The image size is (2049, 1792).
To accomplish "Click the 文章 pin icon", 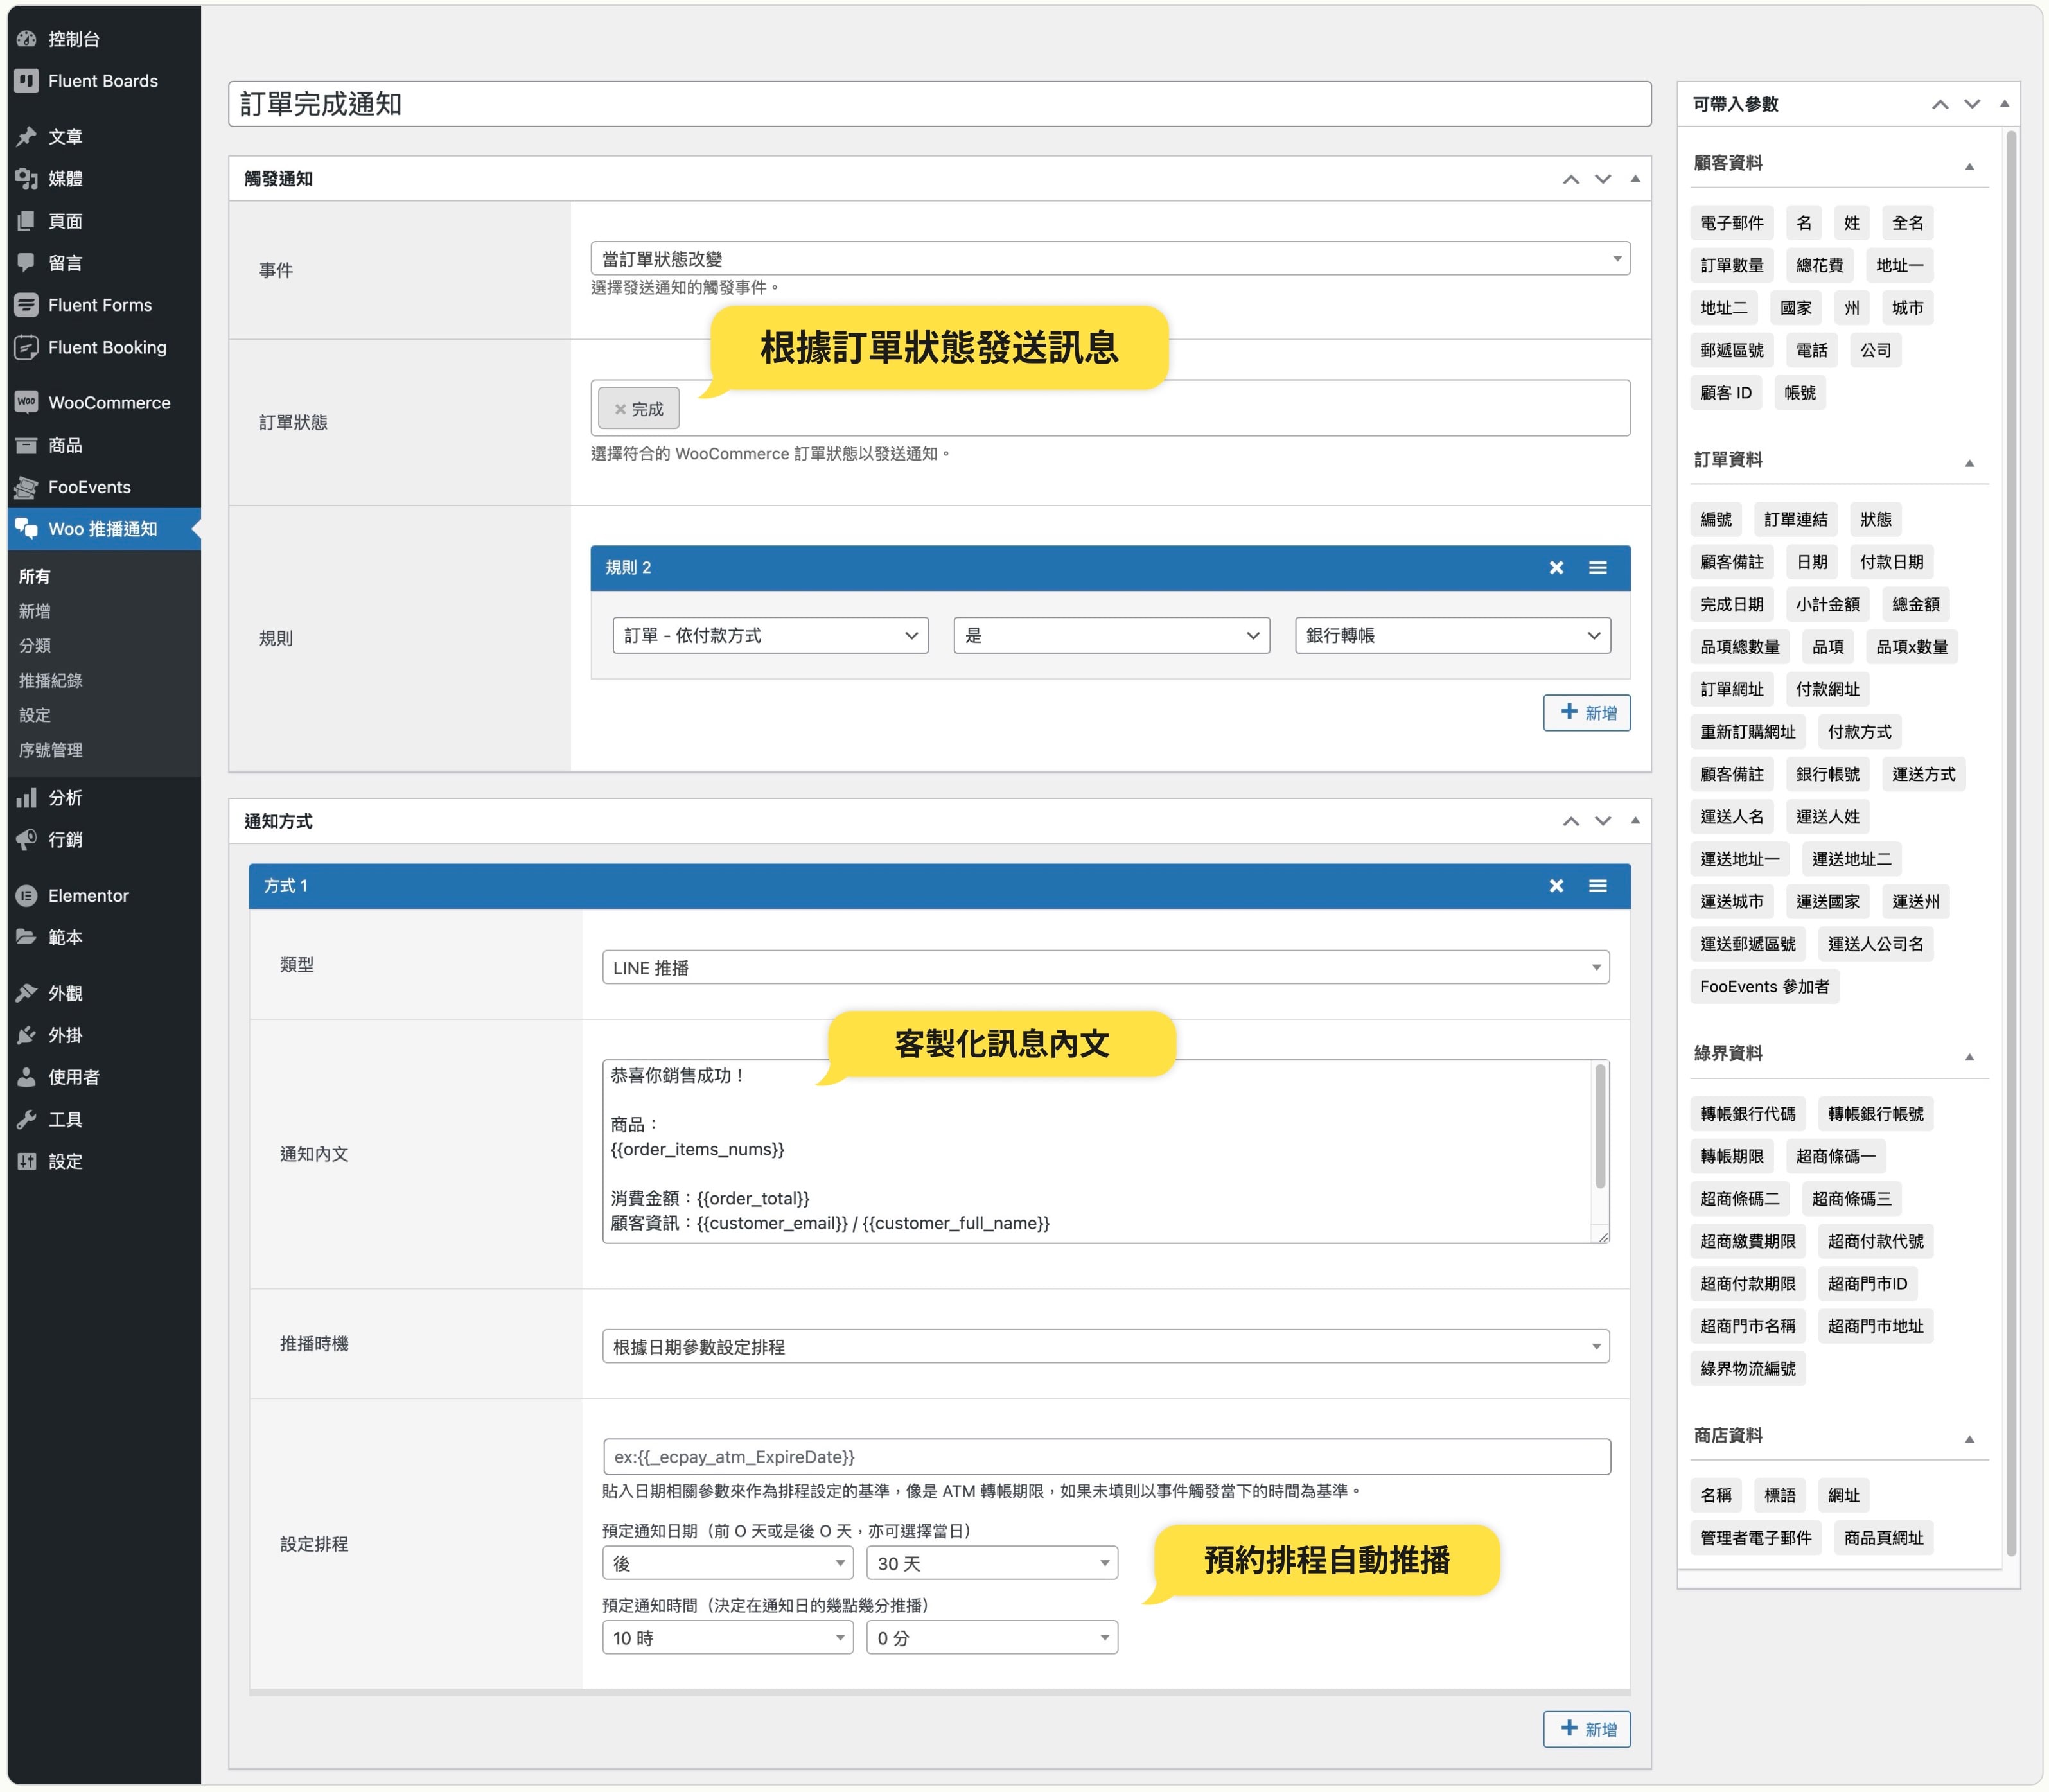I will [x=27, y=136].
